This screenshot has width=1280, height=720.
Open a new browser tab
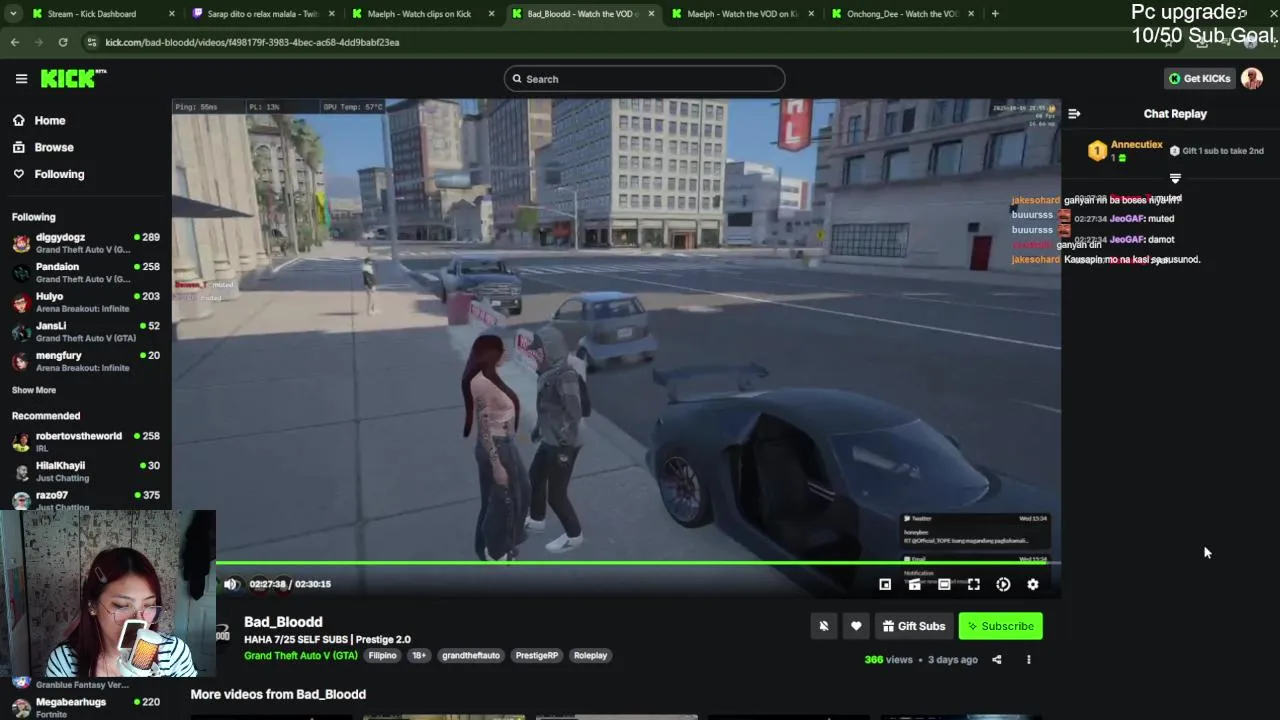995,14
